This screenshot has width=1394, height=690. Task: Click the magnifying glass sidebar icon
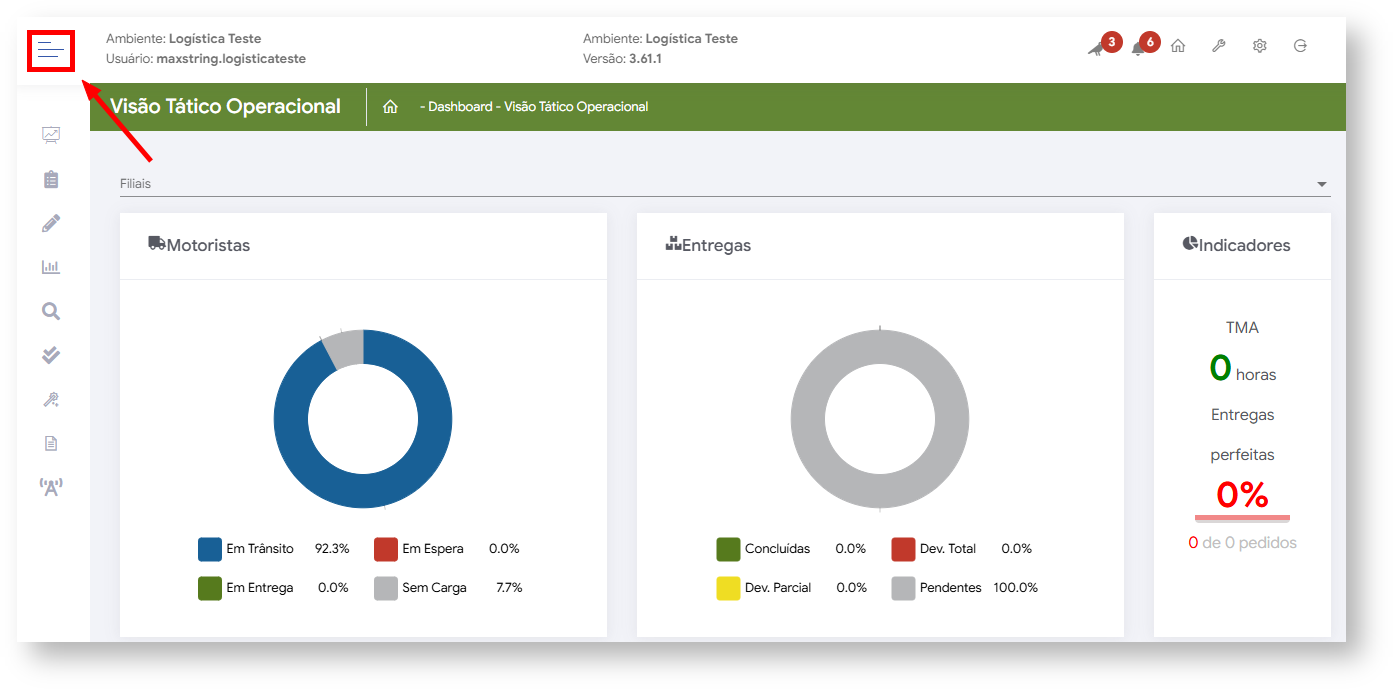tap(51, 311)
